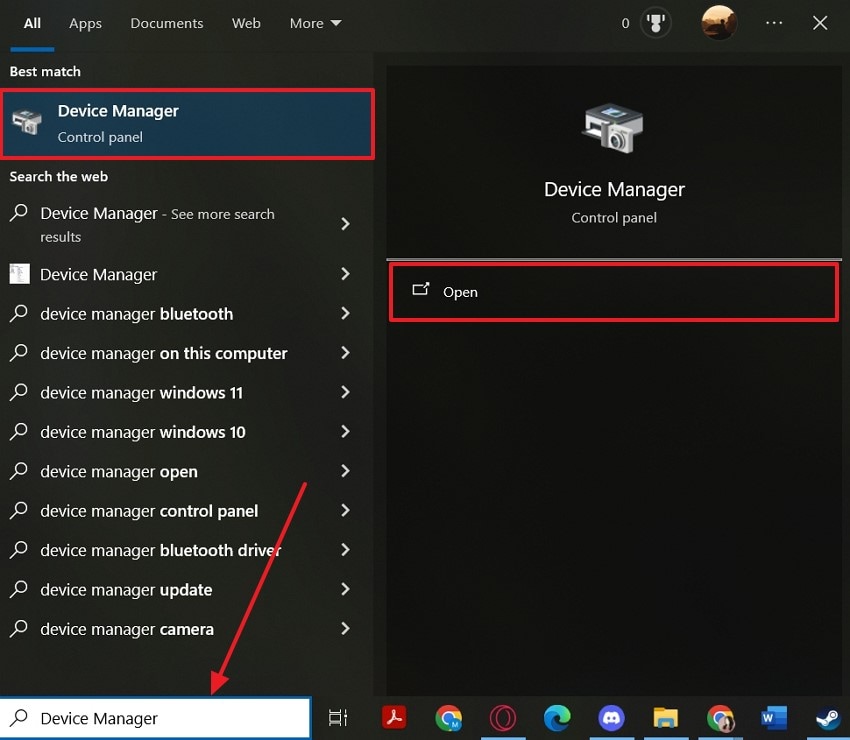Select 'device manager control panel' suggestion
This screenshot has width=850, height=740.
149,511
